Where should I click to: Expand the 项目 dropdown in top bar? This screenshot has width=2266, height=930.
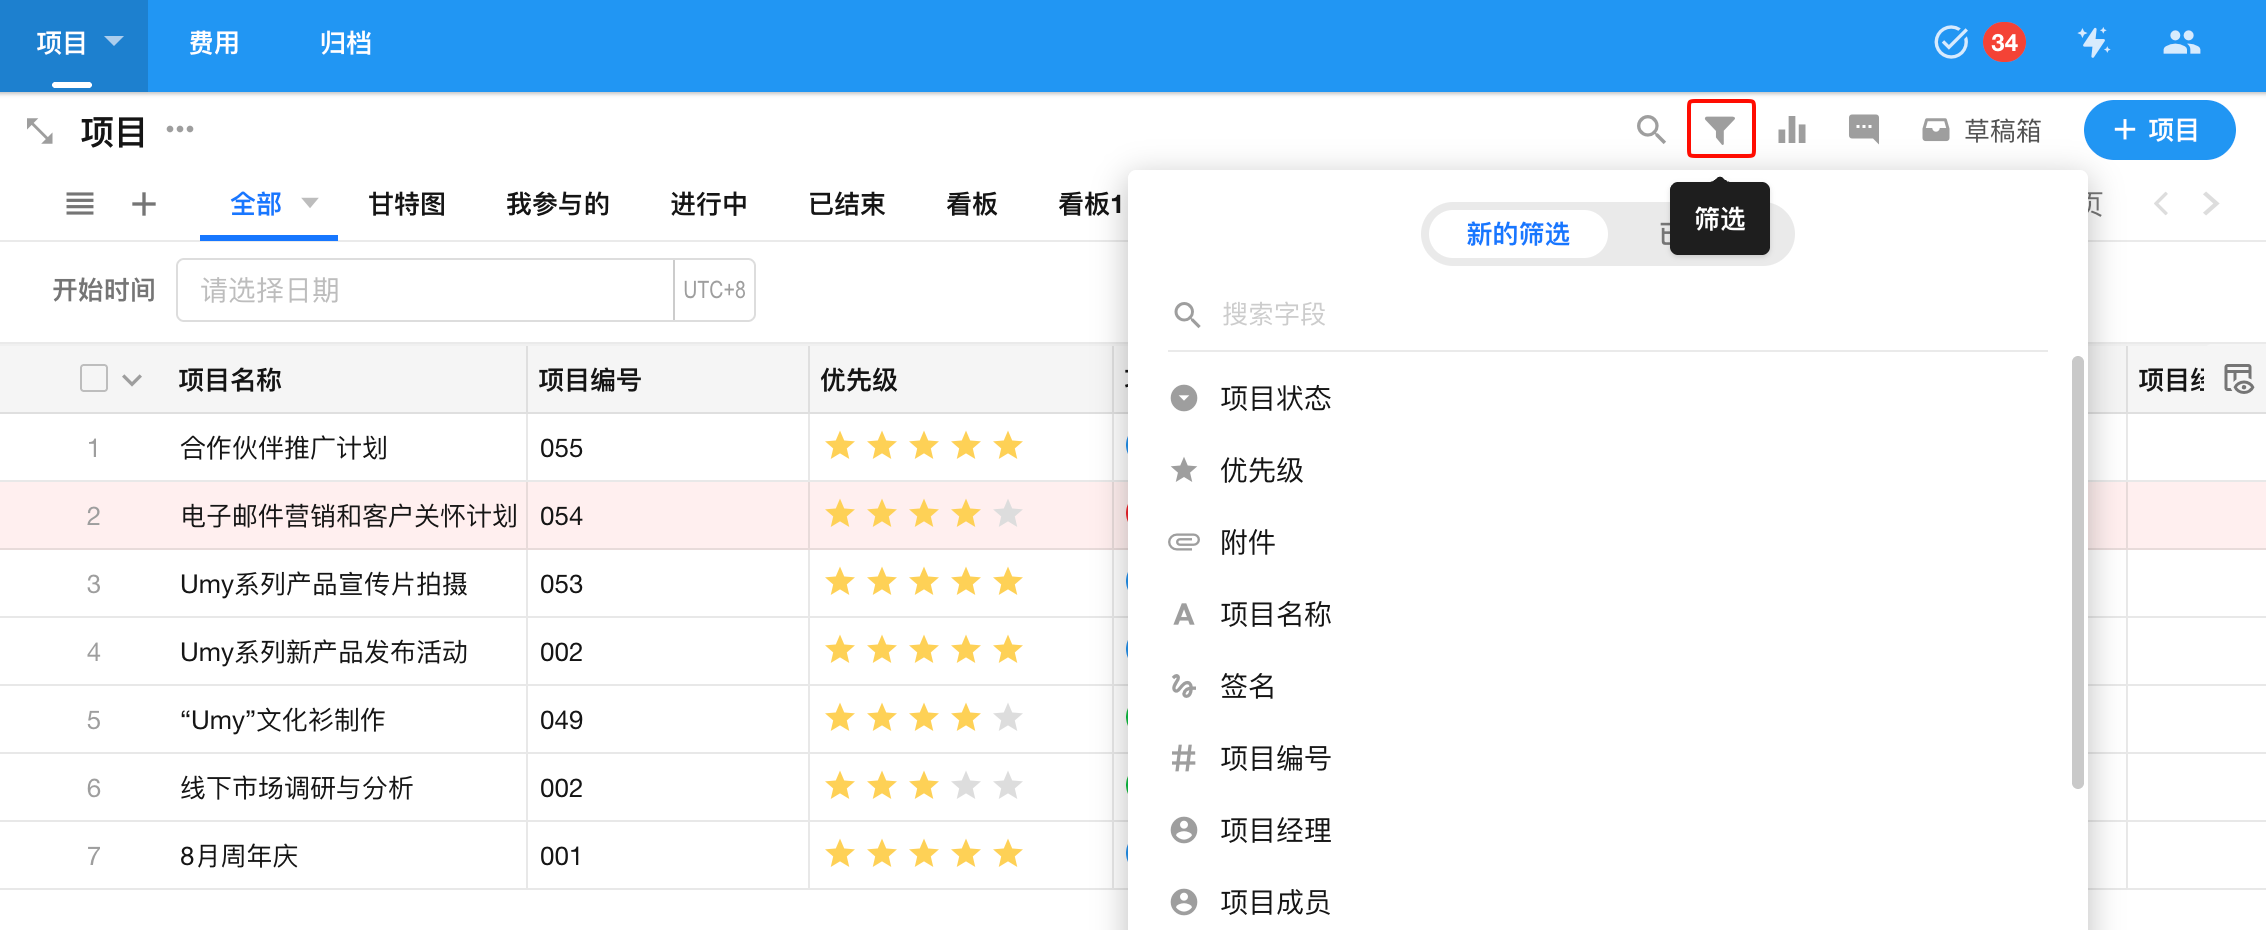pyautogui.click(x=114, y=42)
